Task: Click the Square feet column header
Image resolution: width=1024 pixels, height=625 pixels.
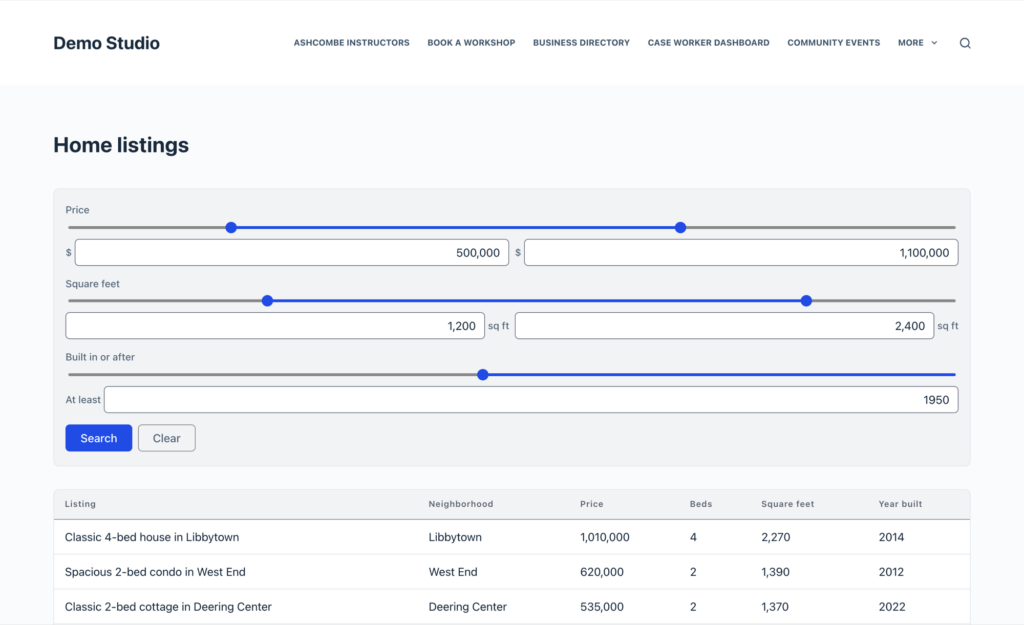Action: pos(788,504)
